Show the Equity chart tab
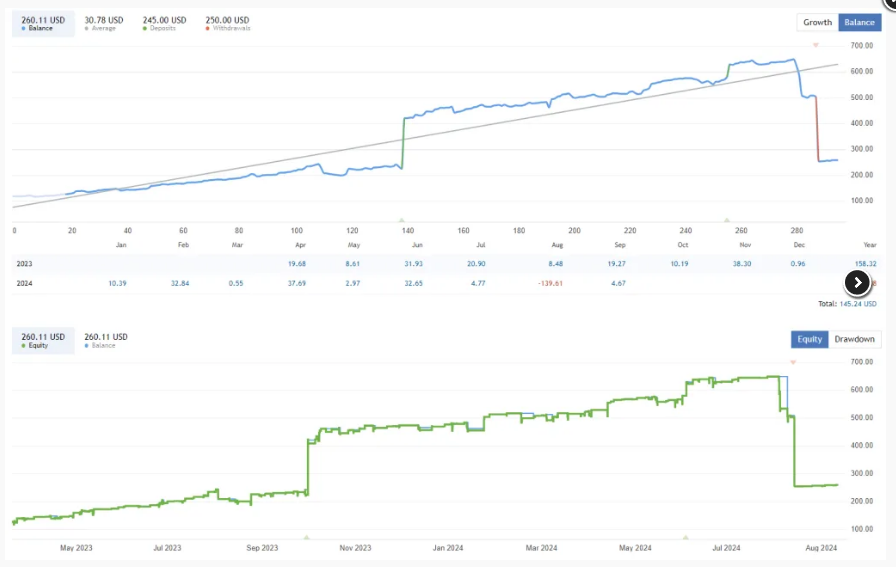The height and width of the screenshot is (567, 896). pos(809,339)
